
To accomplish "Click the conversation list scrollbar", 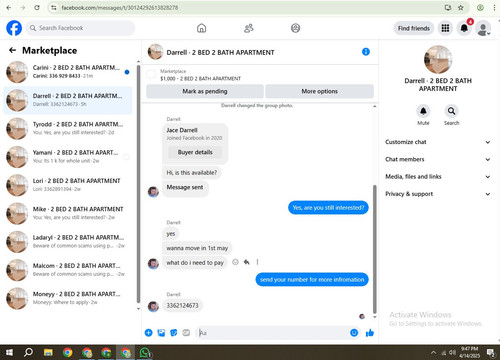I will coord(138,184).
